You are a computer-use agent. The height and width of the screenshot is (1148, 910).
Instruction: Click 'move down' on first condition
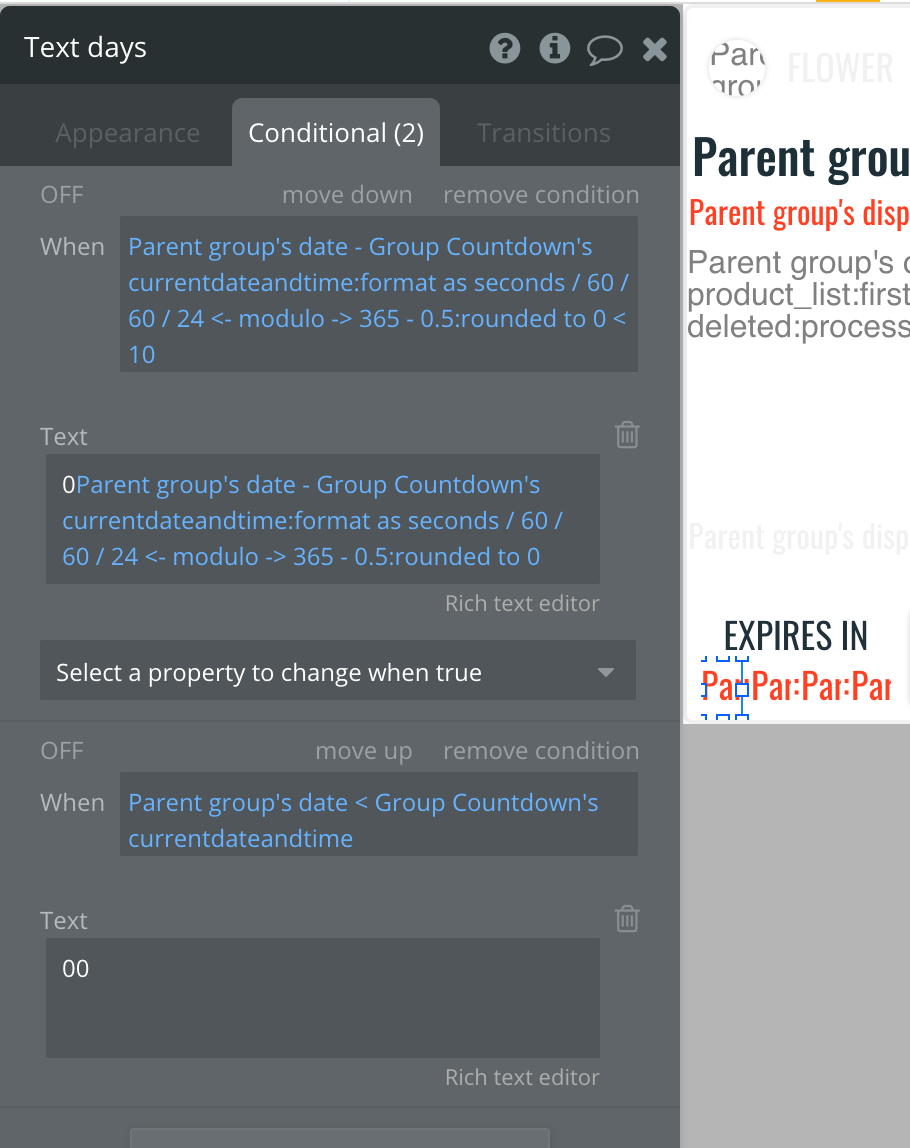347,195
